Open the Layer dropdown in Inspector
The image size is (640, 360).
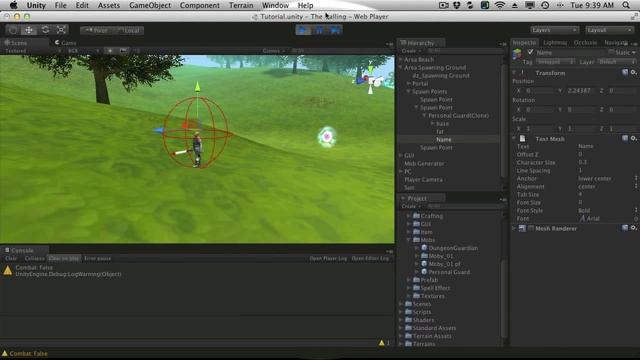pyautogui.click(x=617, y=62)
